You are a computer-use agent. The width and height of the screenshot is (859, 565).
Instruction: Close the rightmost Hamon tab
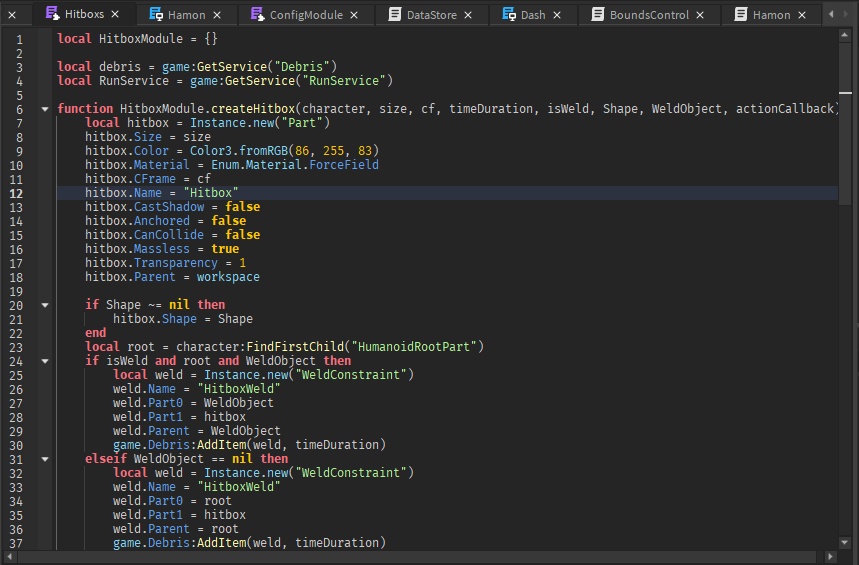click(x=802, y=15)
